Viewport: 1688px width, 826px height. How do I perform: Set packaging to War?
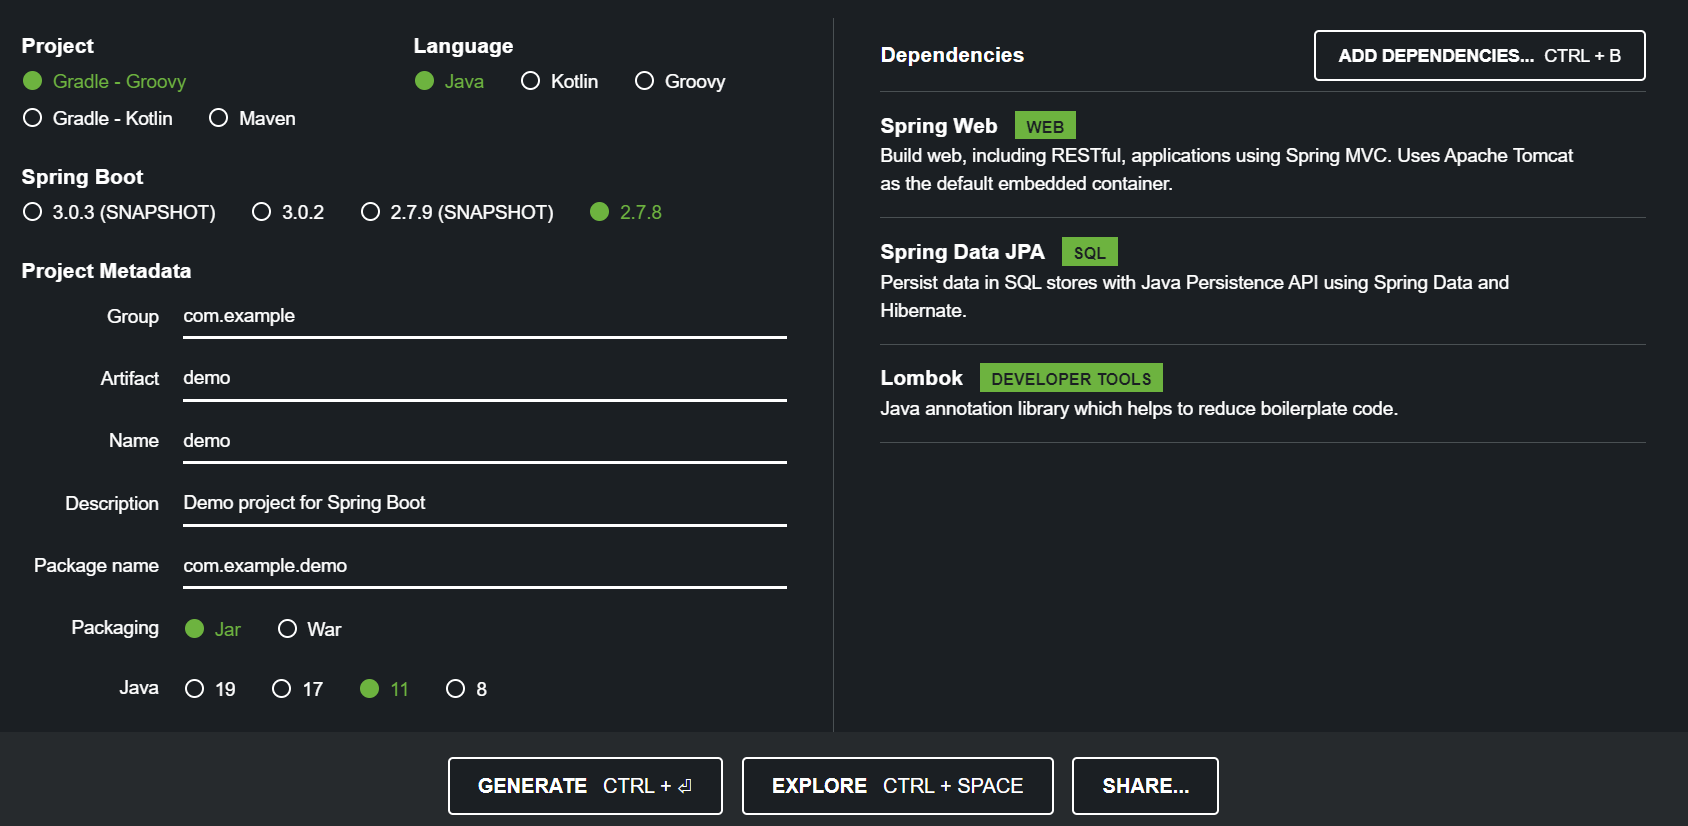[309, 629]
